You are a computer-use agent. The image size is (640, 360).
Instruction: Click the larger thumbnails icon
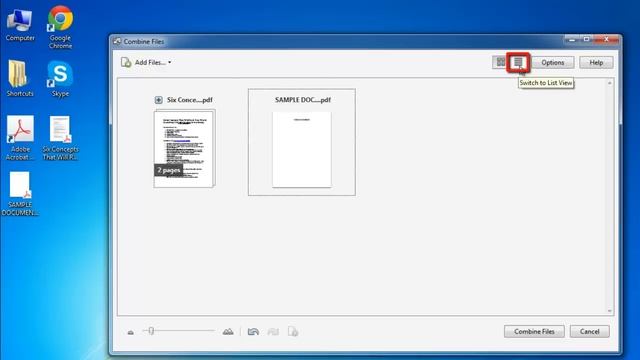click(x=228, y=332)
